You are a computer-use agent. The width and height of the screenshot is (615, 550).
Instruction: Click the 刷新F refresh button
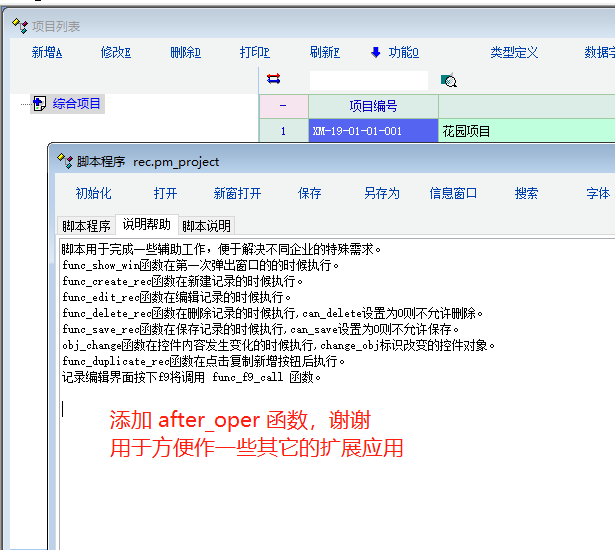click(x=325, y=53)
